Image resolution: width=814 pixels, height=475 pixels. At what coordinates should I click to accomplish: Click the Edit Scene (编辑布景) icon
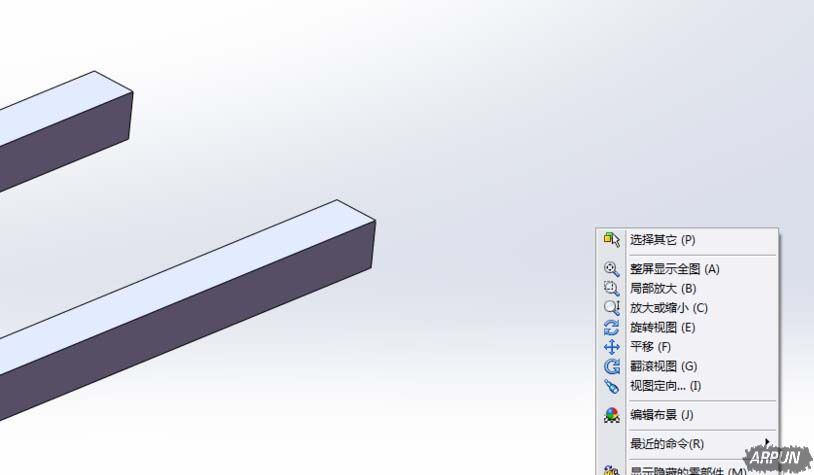[612, 415]
